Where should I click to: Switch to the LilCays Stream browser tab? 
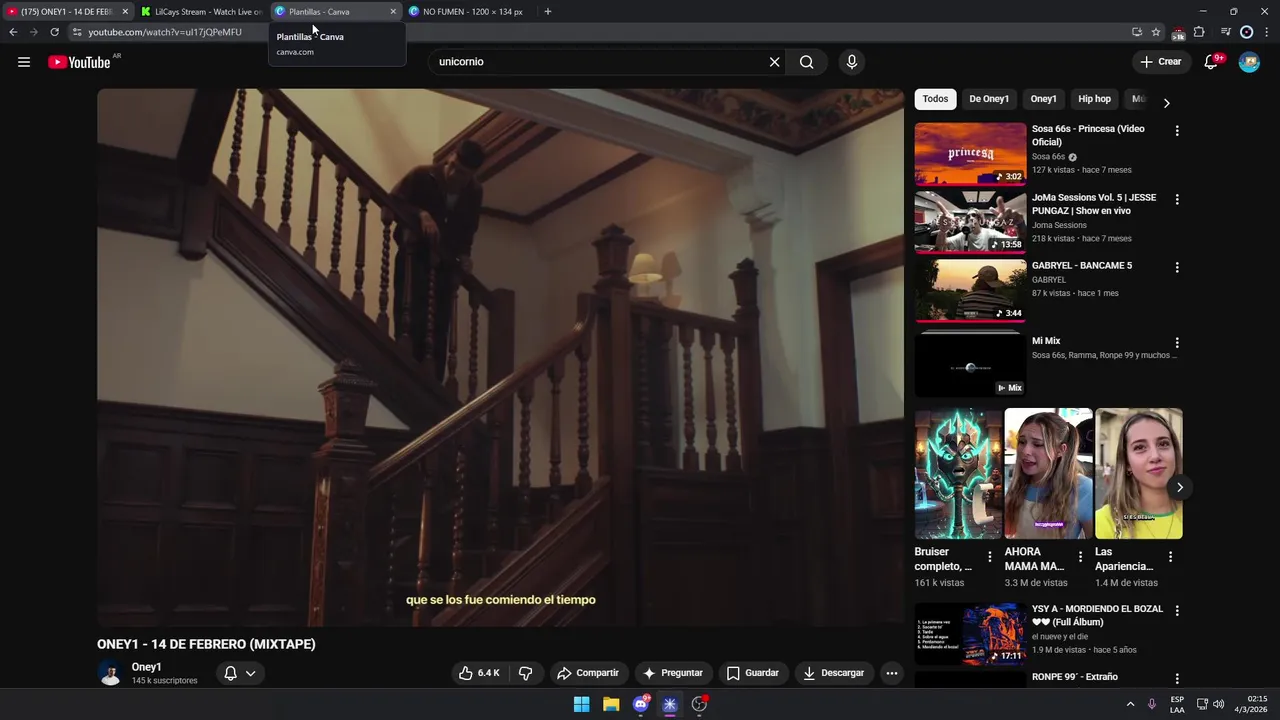tap(201, 12)
